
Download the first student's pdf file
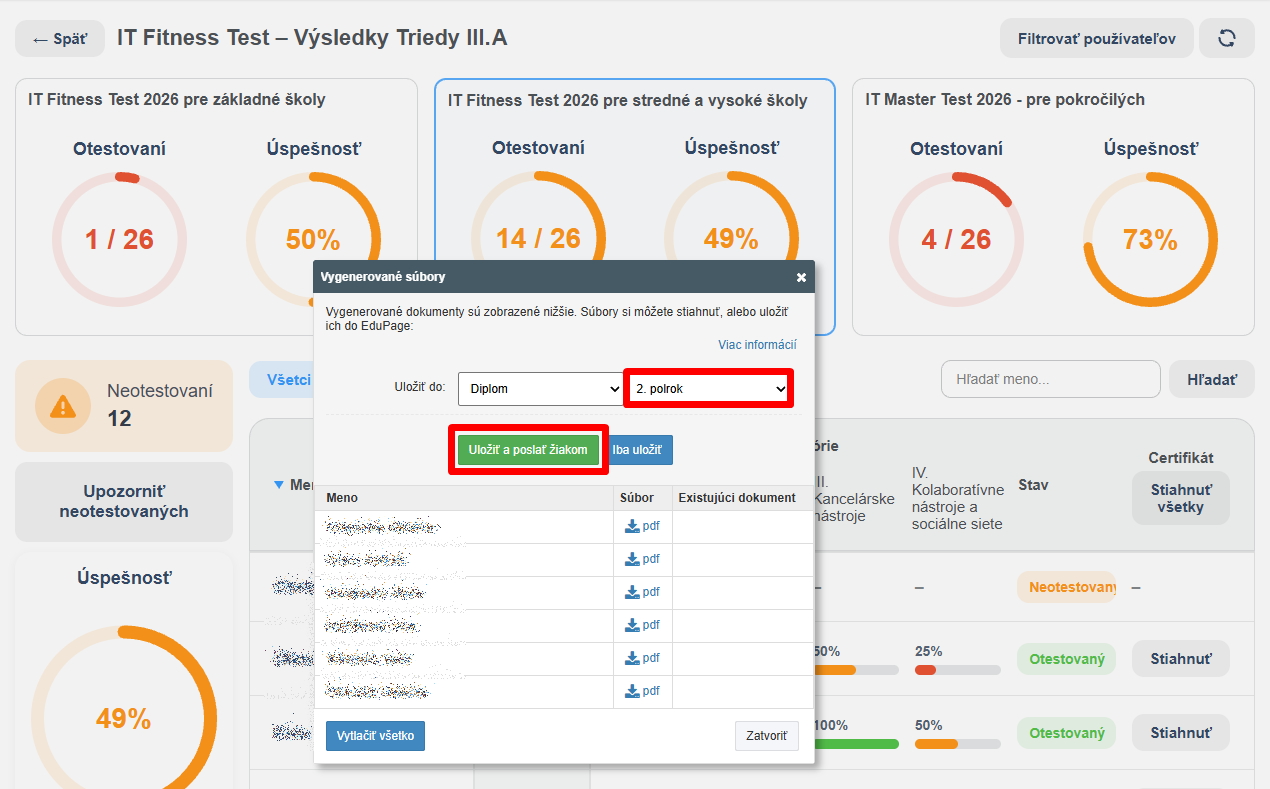click(642, 526)
